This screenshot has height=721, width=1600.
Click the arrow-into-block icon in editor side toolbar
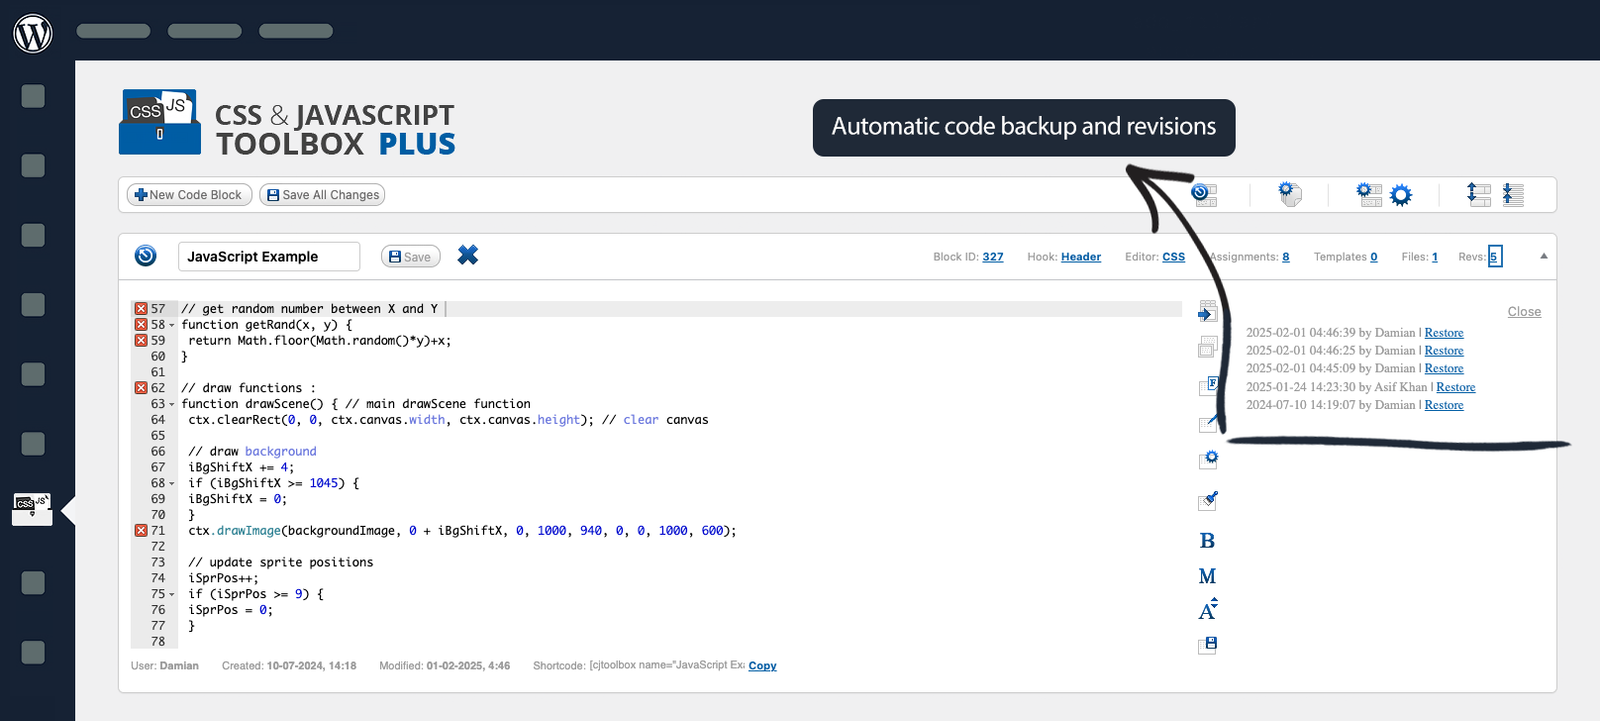[1208, 312]
